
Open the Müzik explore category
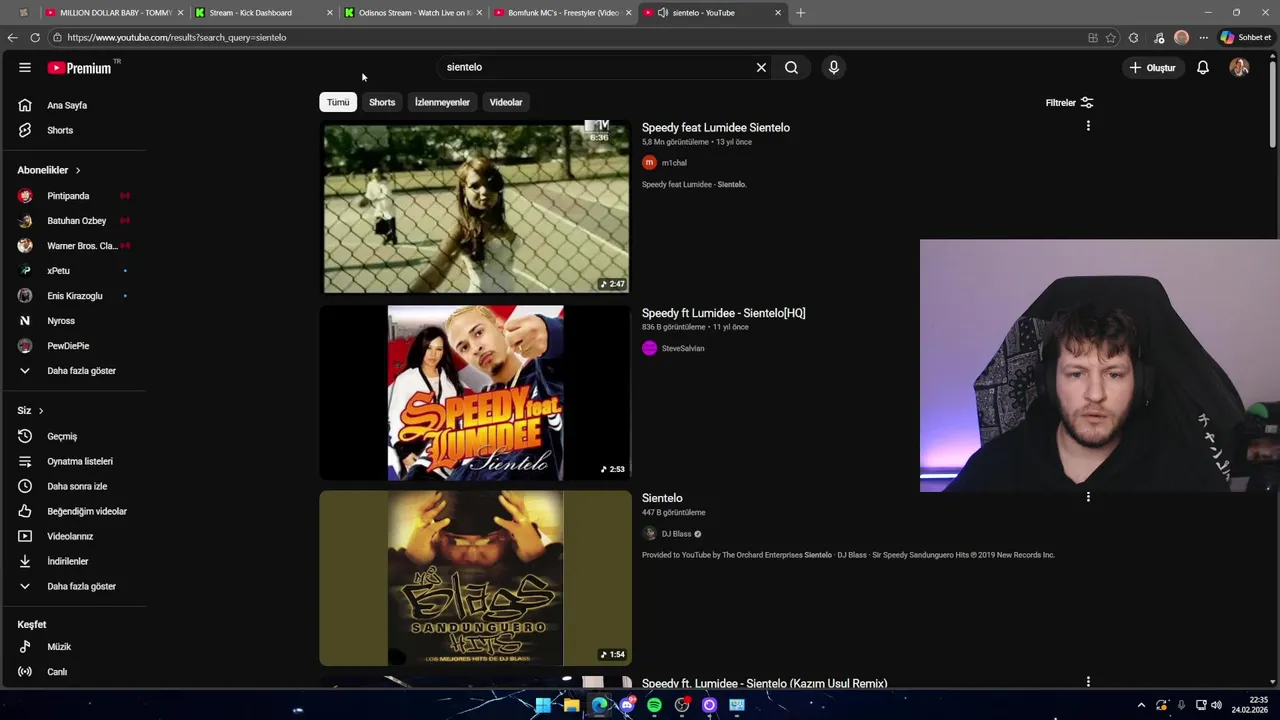[59, 647]
